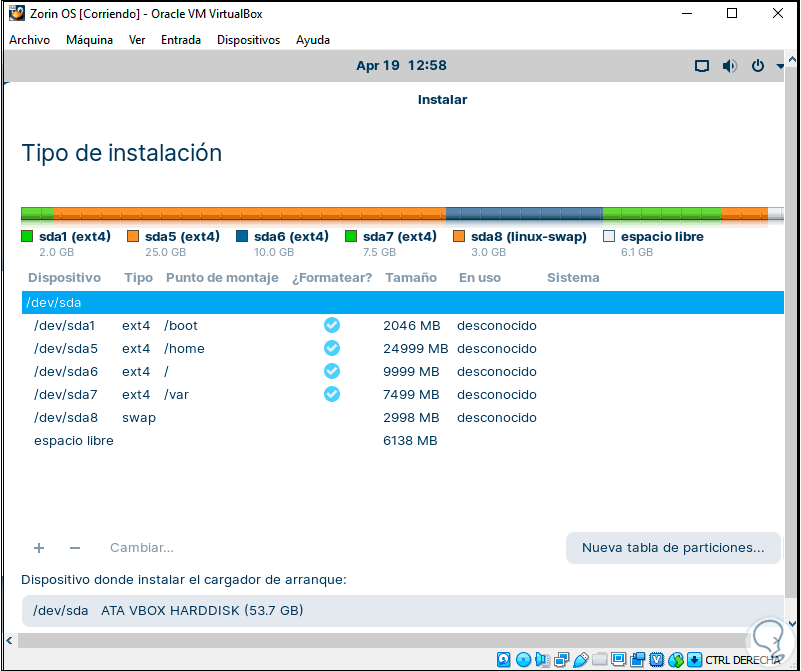Click the volume speaker icon in top bar
Image resolution: width=801 pixels, height=671 pixels.
729,66
